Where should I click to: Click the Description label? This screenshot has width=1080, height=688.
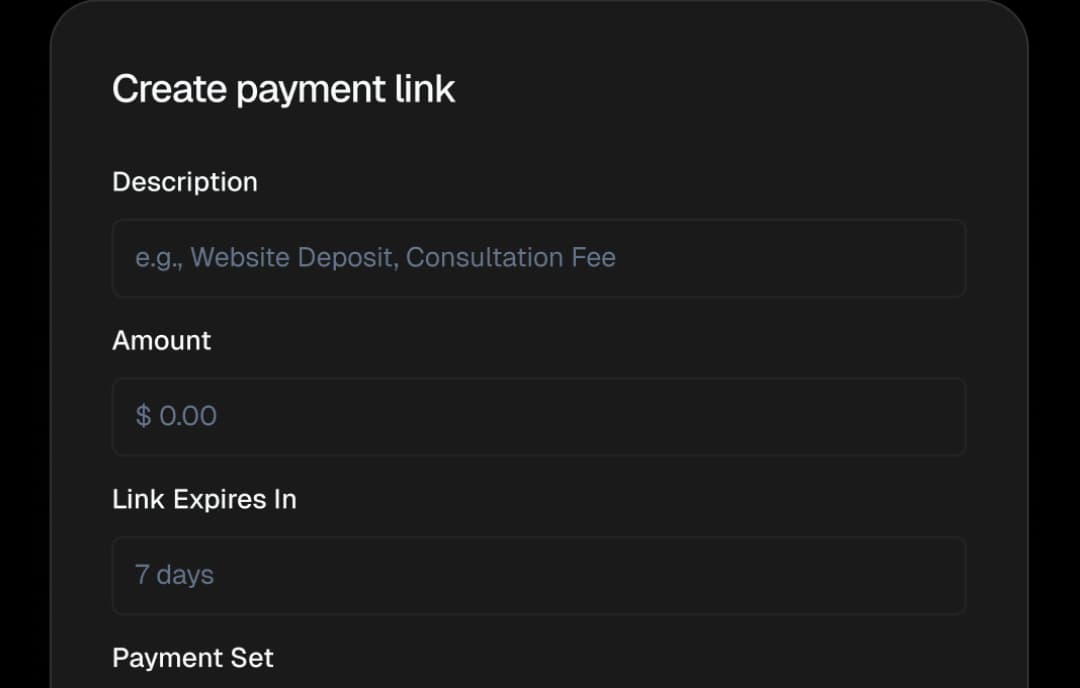click(x=185, y=181)
